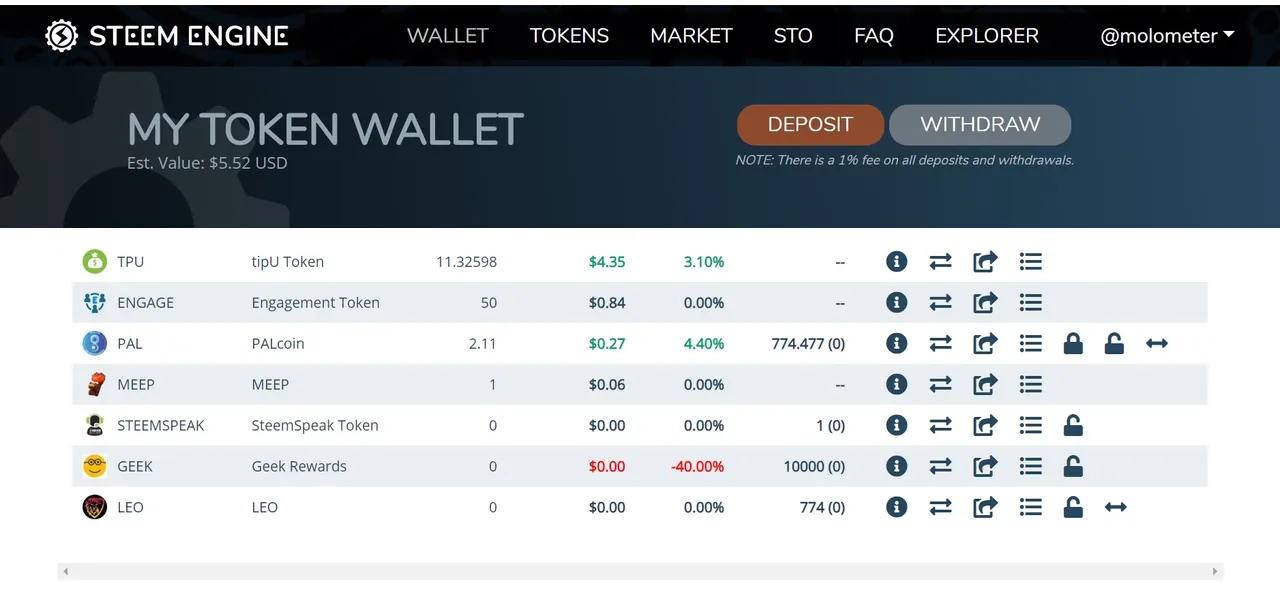1280x589 pixels.
Task: Click the WITHDRAW button
Action: pos(980,125)
